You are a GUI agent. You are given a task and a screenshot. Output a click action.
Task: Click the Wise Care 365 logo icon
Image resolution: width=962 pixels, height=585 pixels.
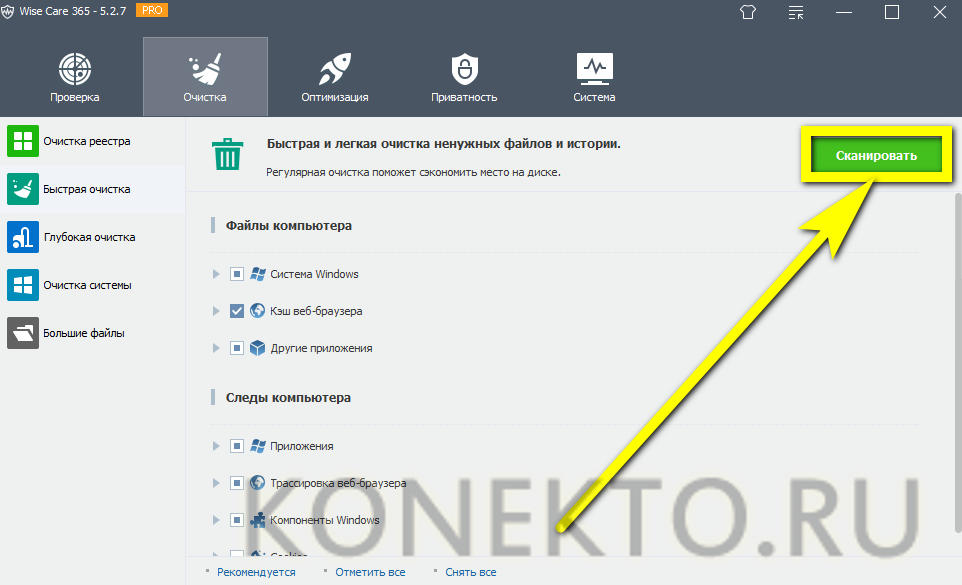(x=8, y=12)
